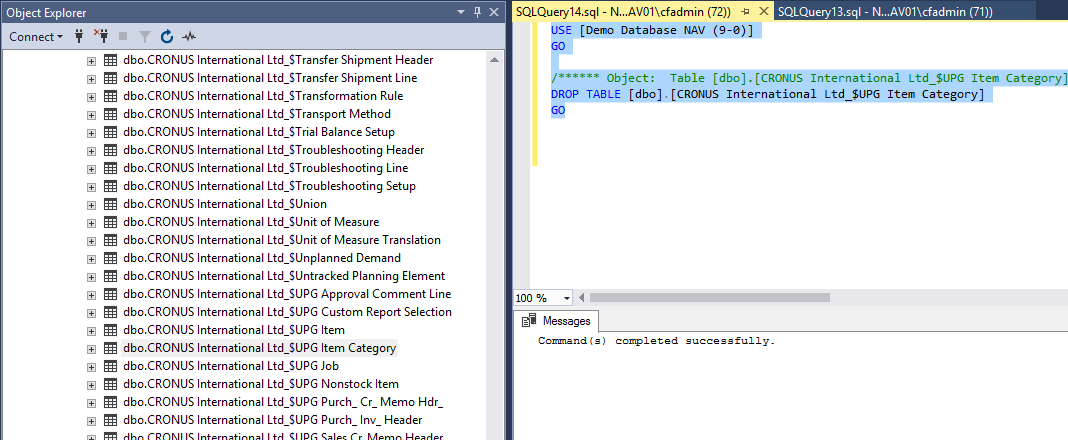Expand the $Unplanned Demand table node
This screenshot has height=440, width=1068.
91,259
